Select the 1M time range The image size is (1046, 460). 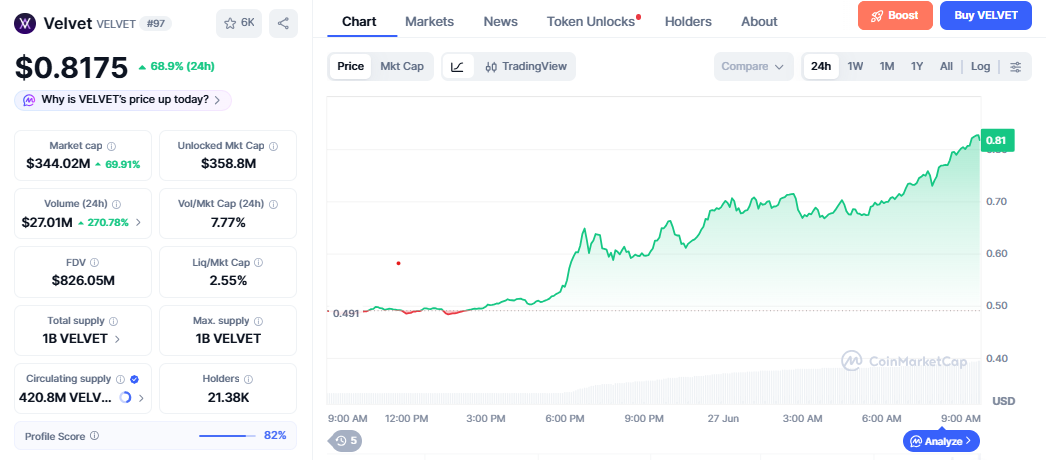pyautogui.click(x=887, y=67)
